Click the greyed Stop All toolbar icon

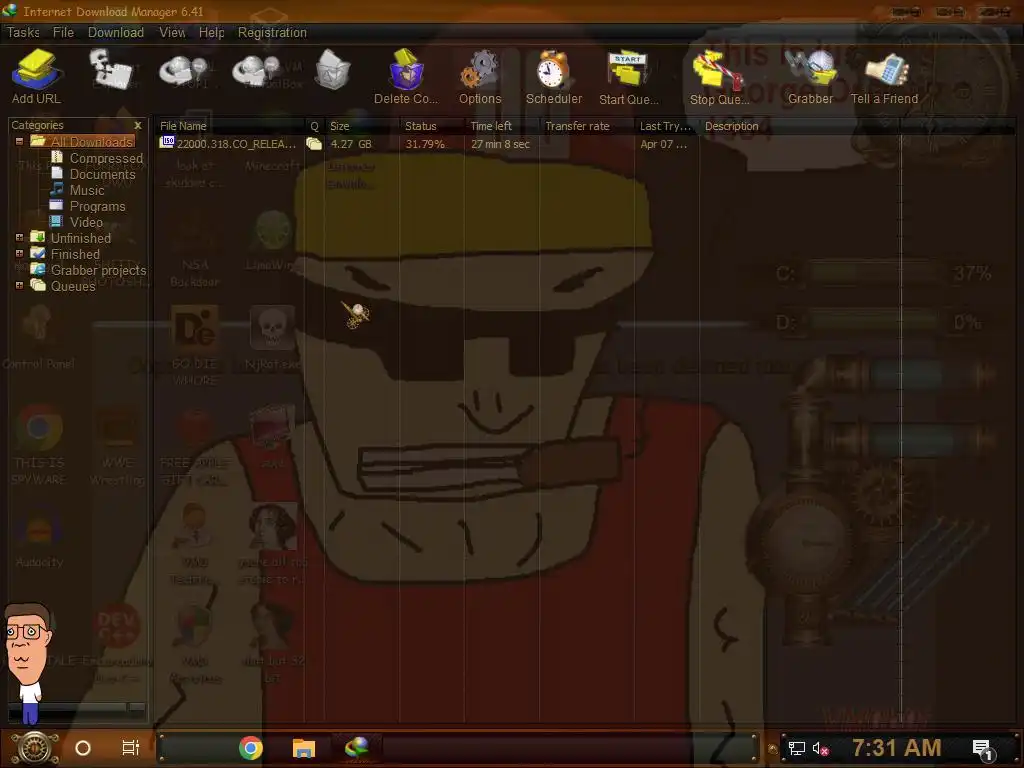click(x=257, y=70)
